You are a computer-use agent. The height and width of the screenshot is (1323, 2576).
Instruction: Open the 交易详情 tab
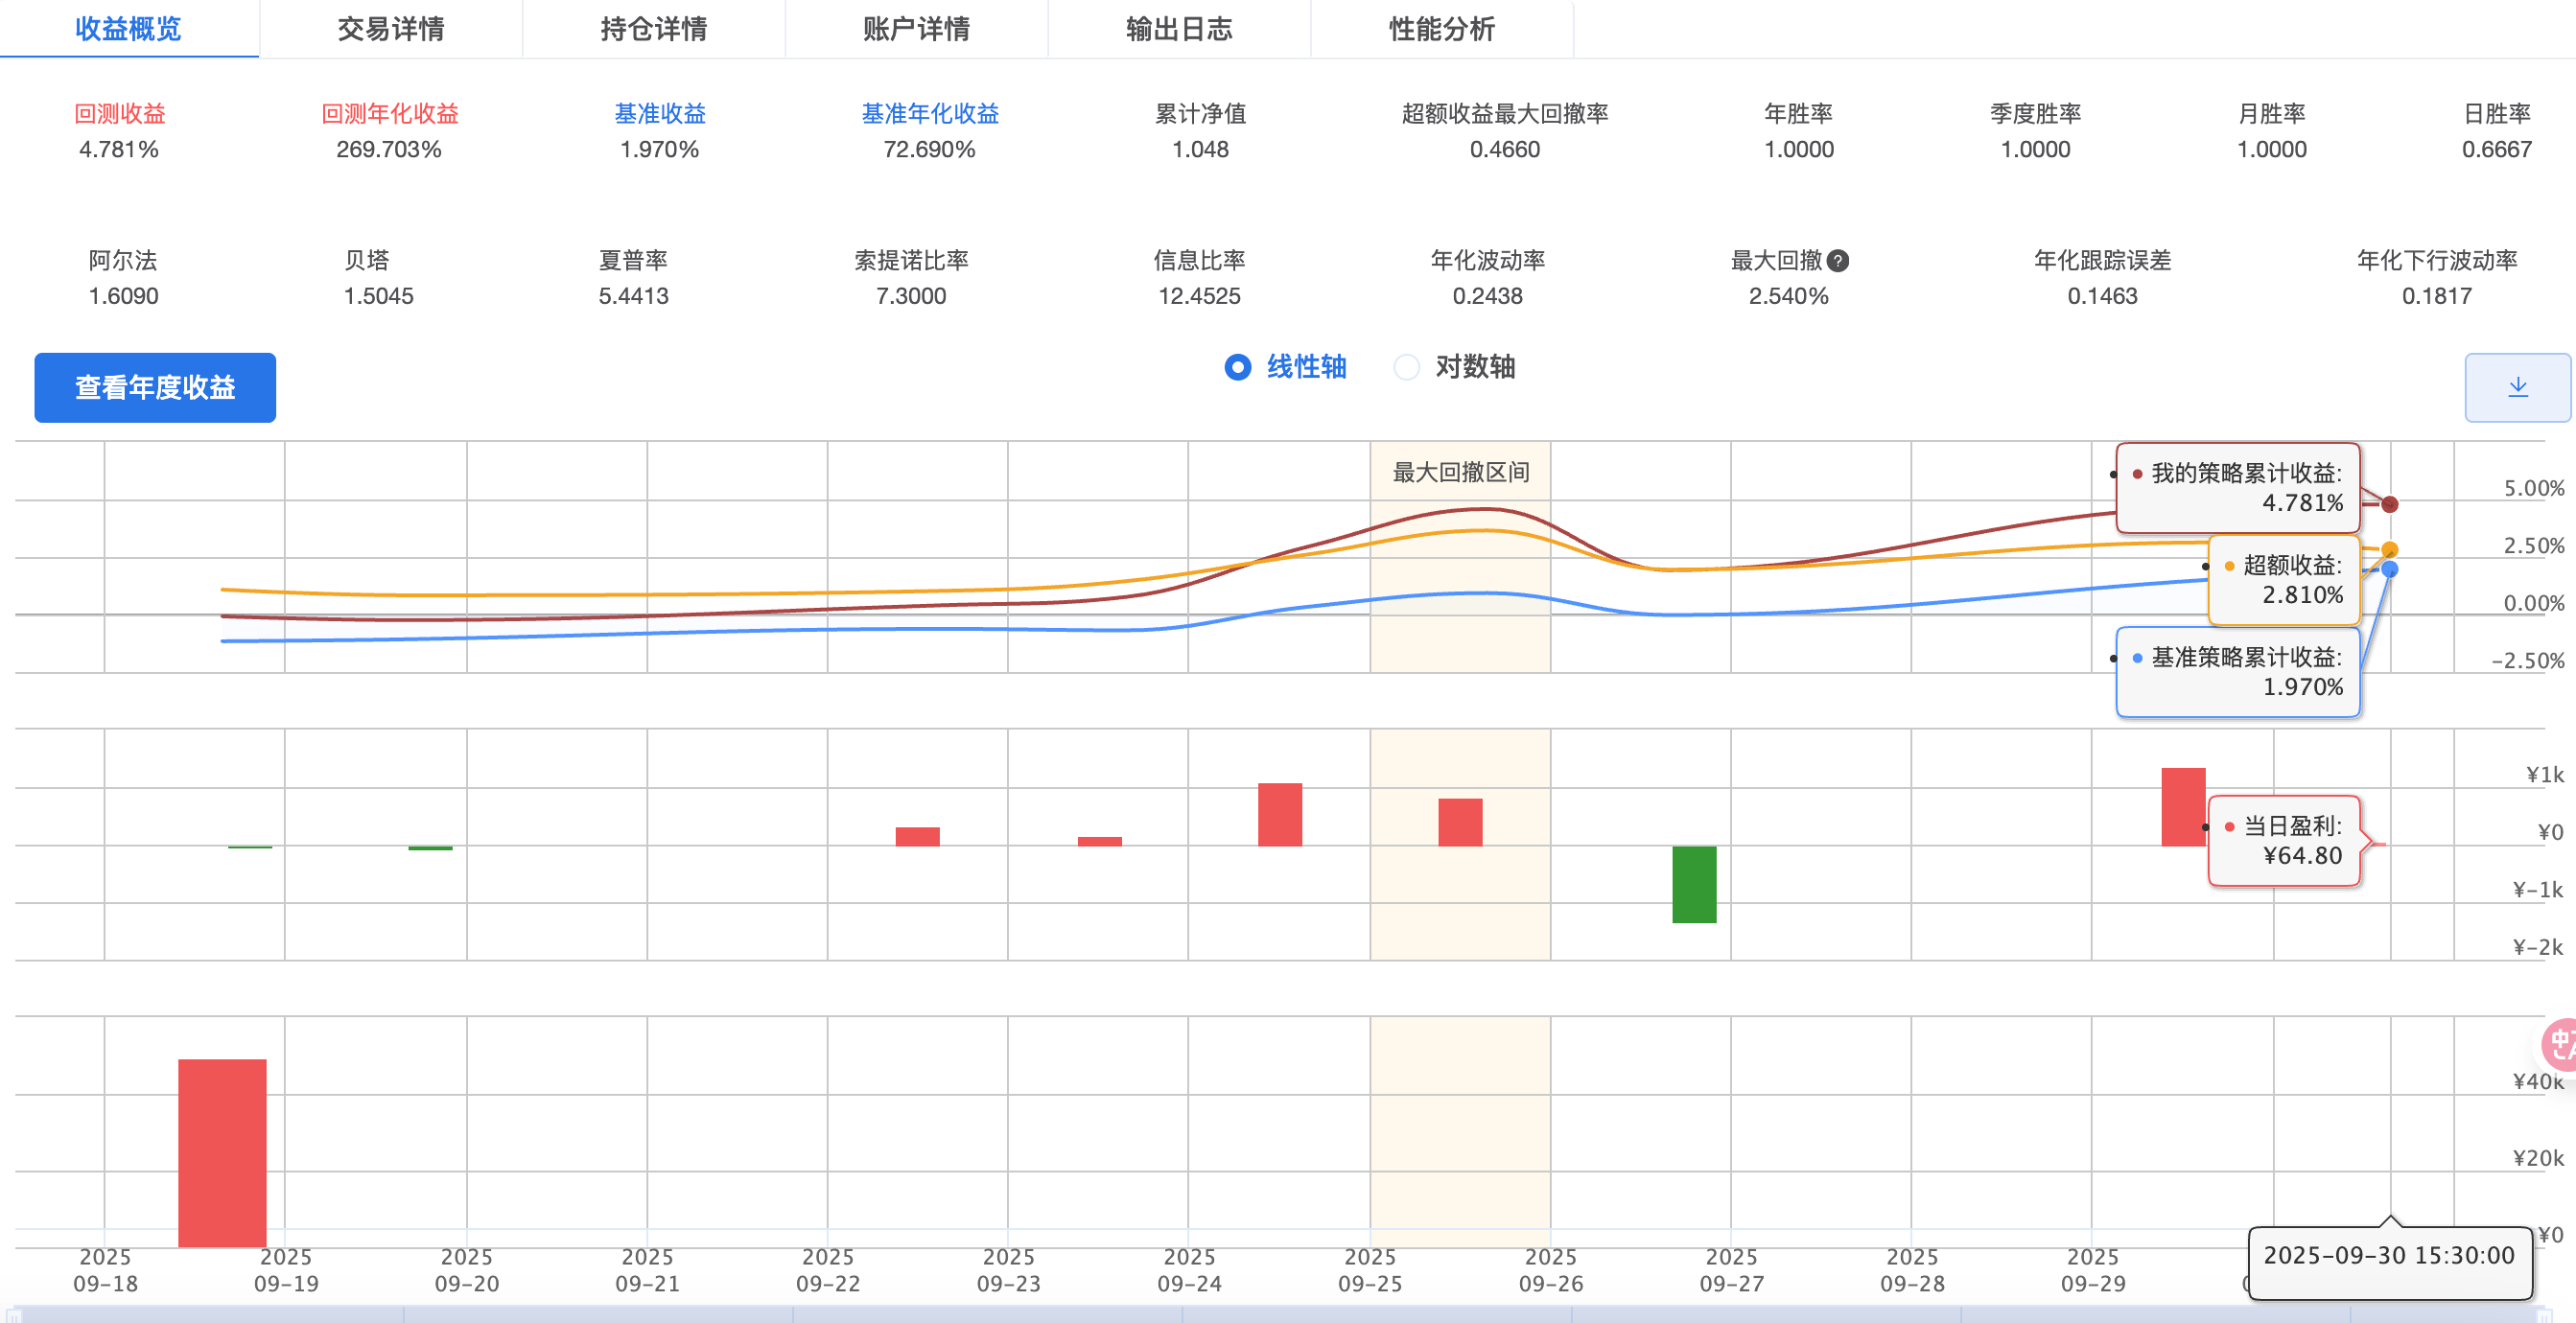click(390, 29)
